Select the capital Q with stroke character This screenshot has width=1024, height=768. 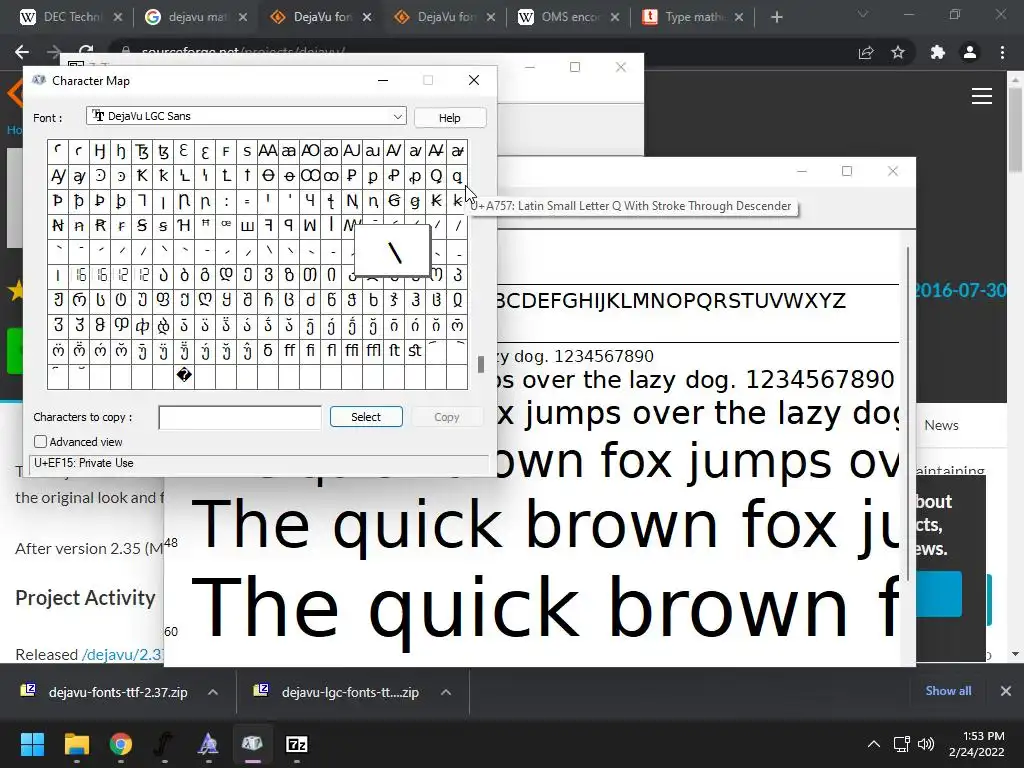pos(436,176)
